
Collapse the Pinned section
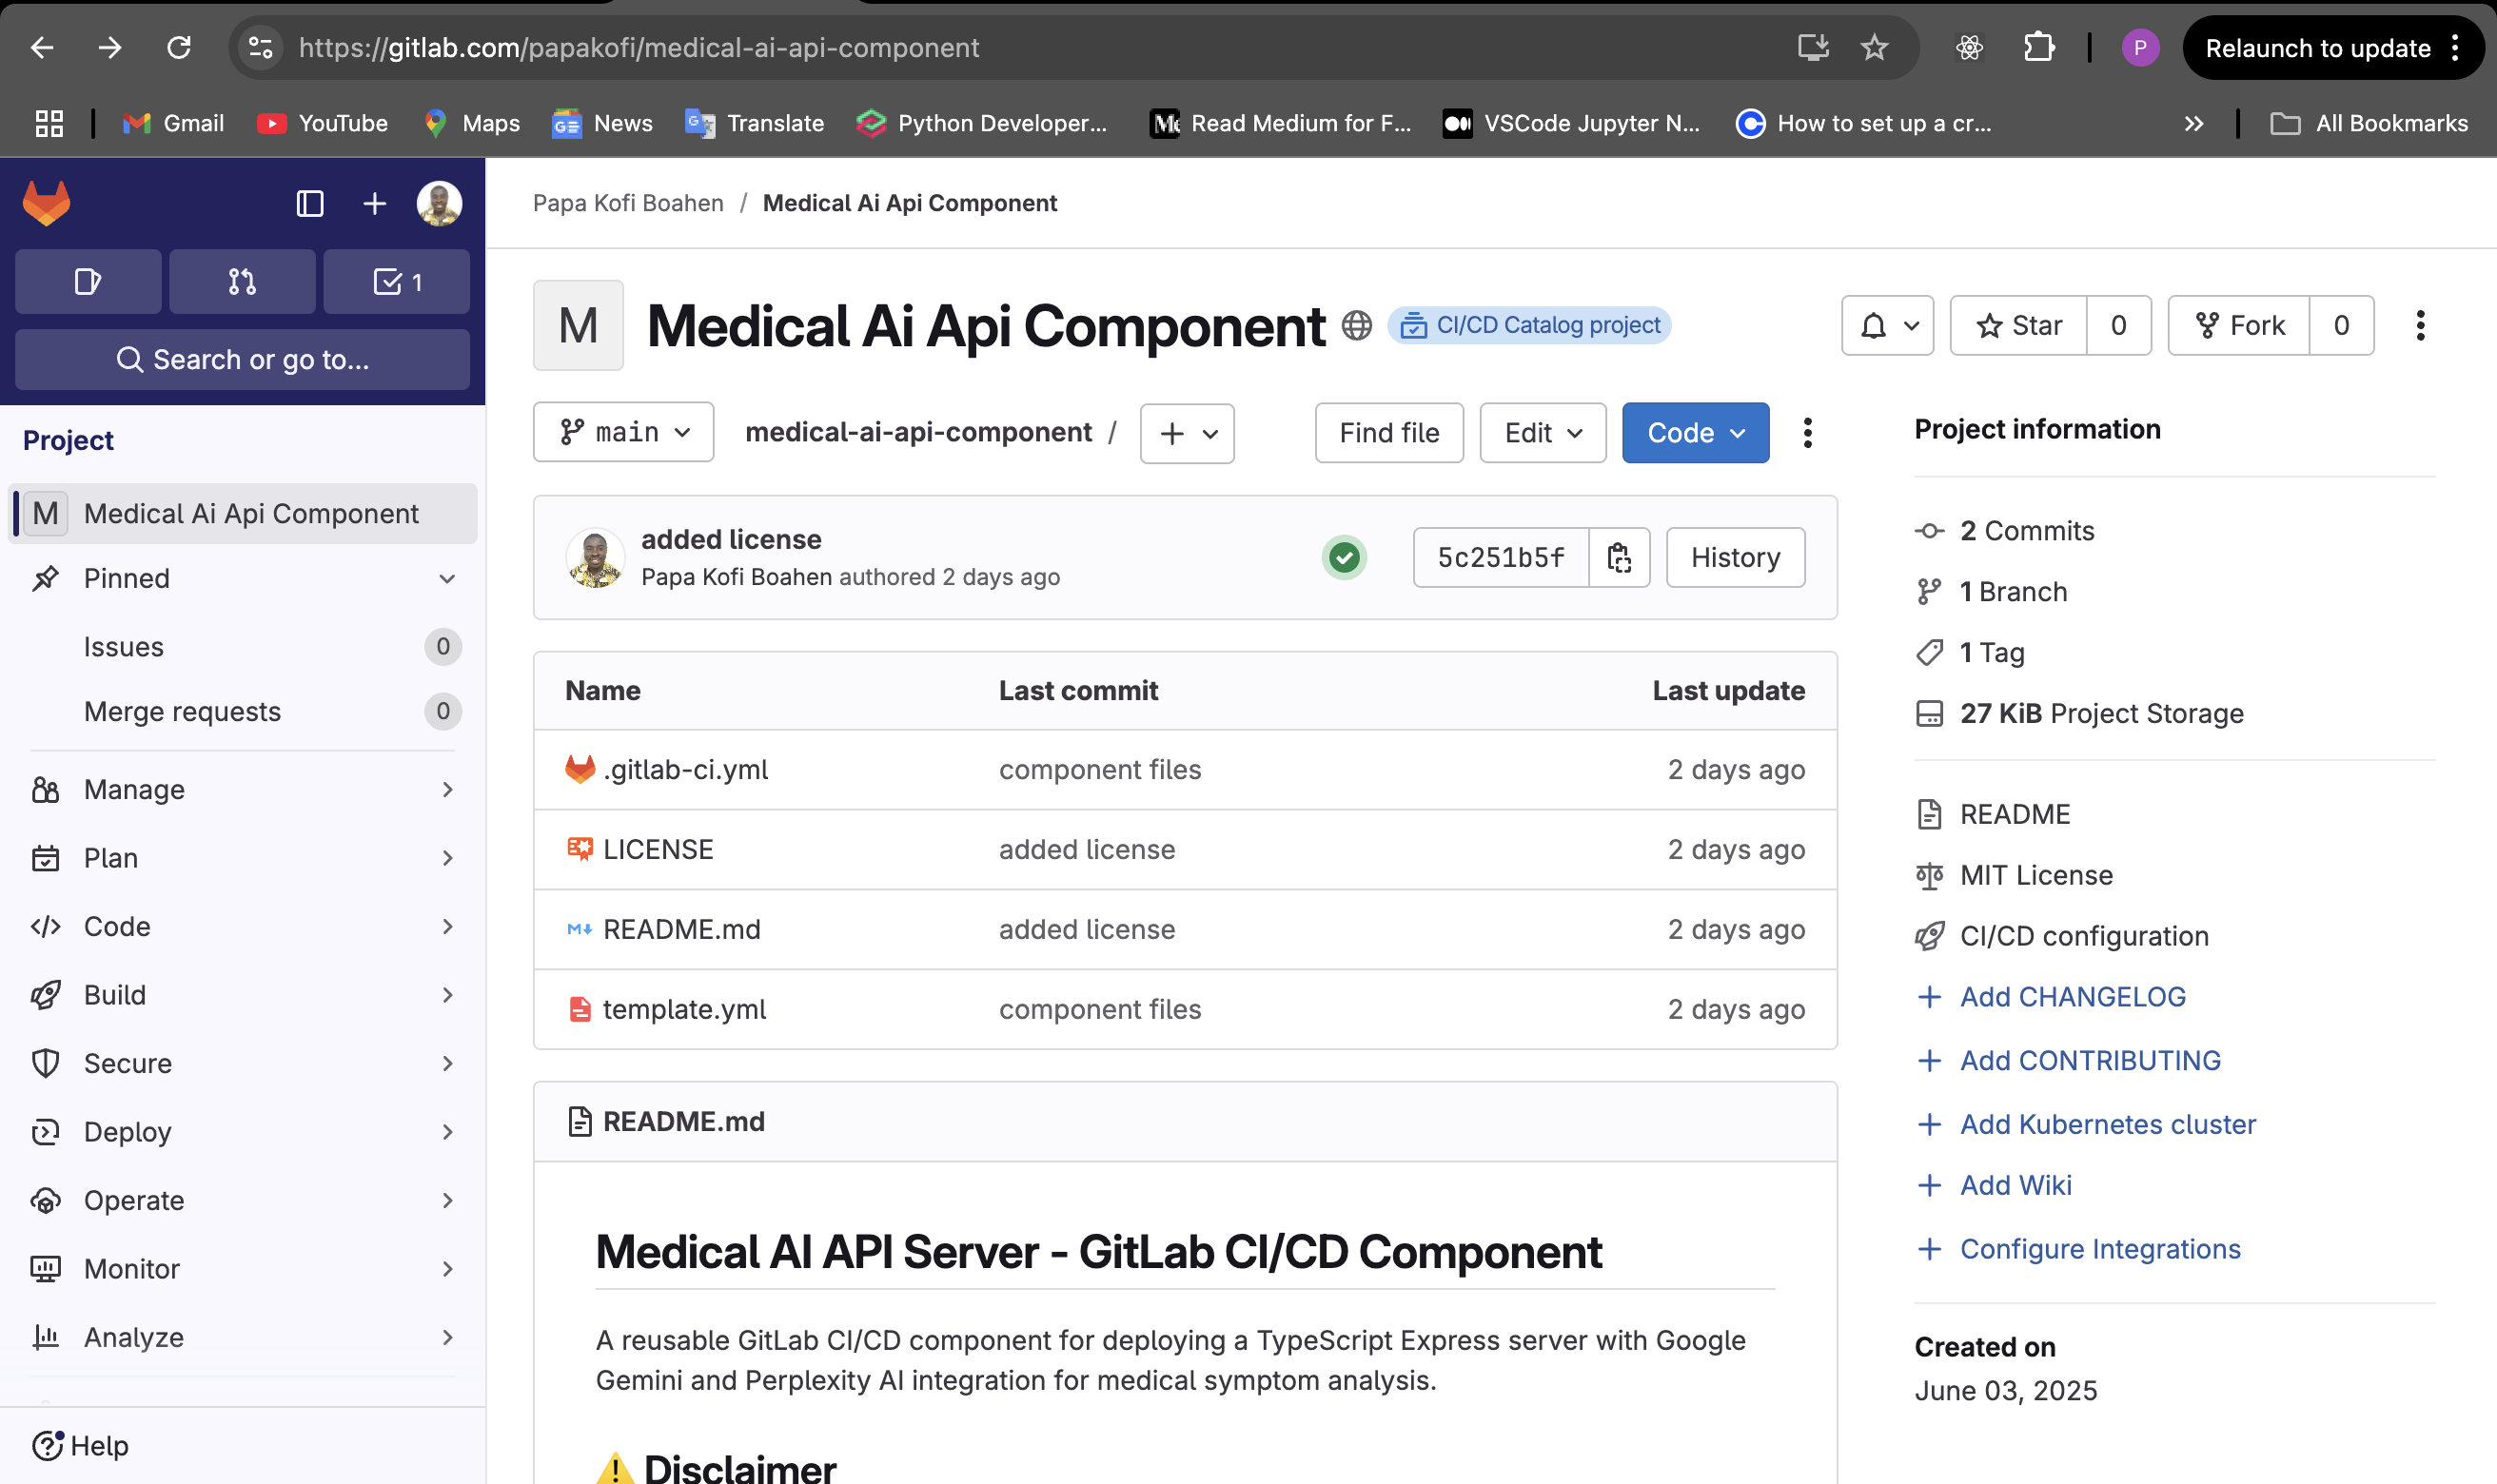(x=447, y=579)
